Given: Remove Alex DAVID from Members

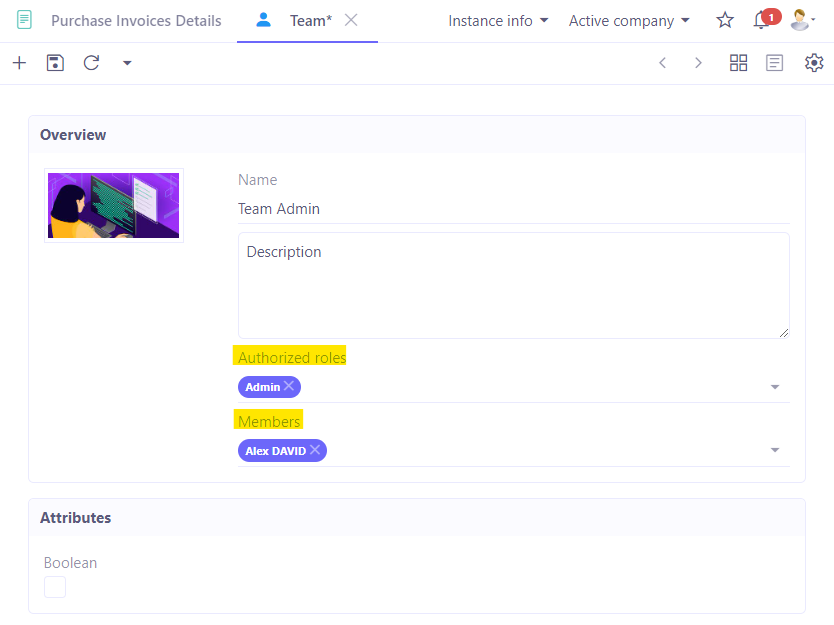Looking at the screenshot, I should tap(316, 450).
